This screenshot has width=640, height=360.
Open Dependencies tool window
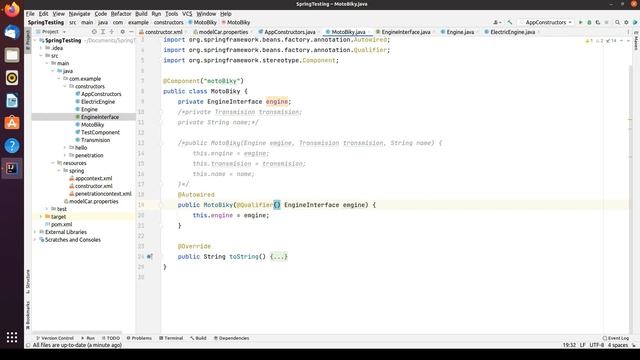pos(231,338)
